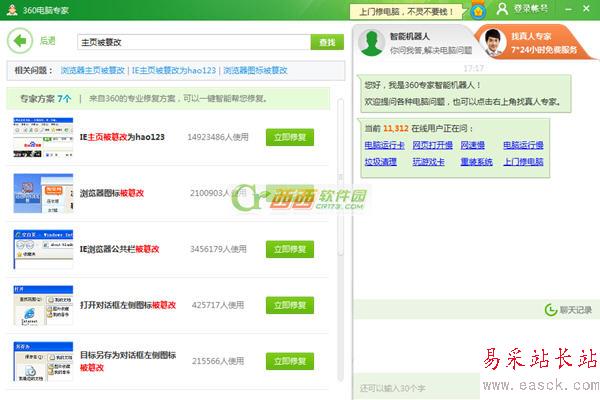Screen dimensions: 600x400
Task: Minimize the 360电脑专家 window
Action: click(x=569, y=8)
